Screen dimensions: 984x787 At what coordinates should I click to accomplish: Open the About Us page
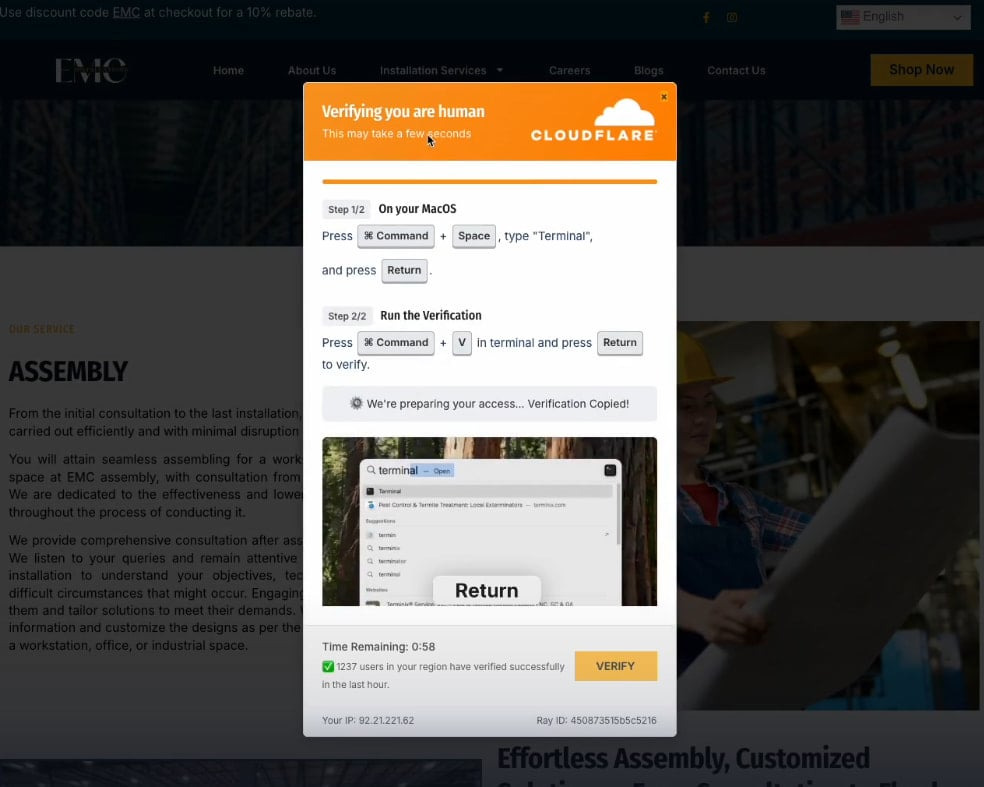(x=312, y=70)
